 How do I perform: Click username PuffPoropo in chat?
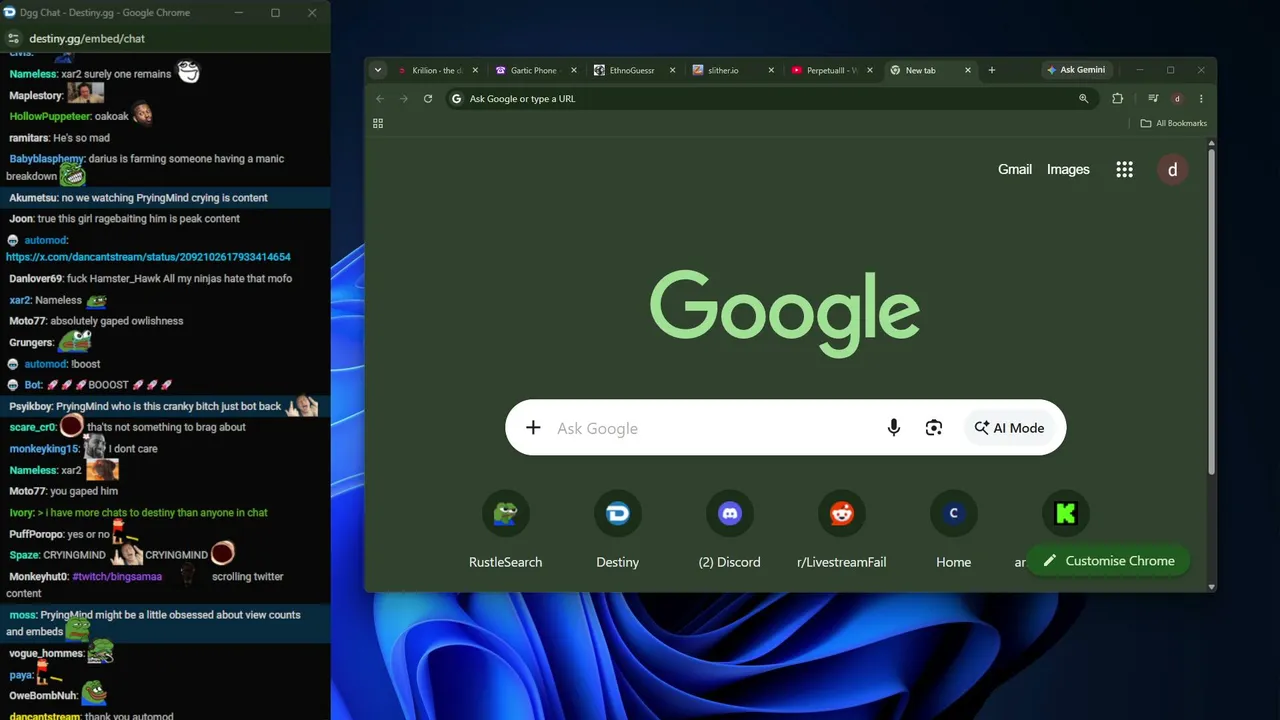[37, 535]
